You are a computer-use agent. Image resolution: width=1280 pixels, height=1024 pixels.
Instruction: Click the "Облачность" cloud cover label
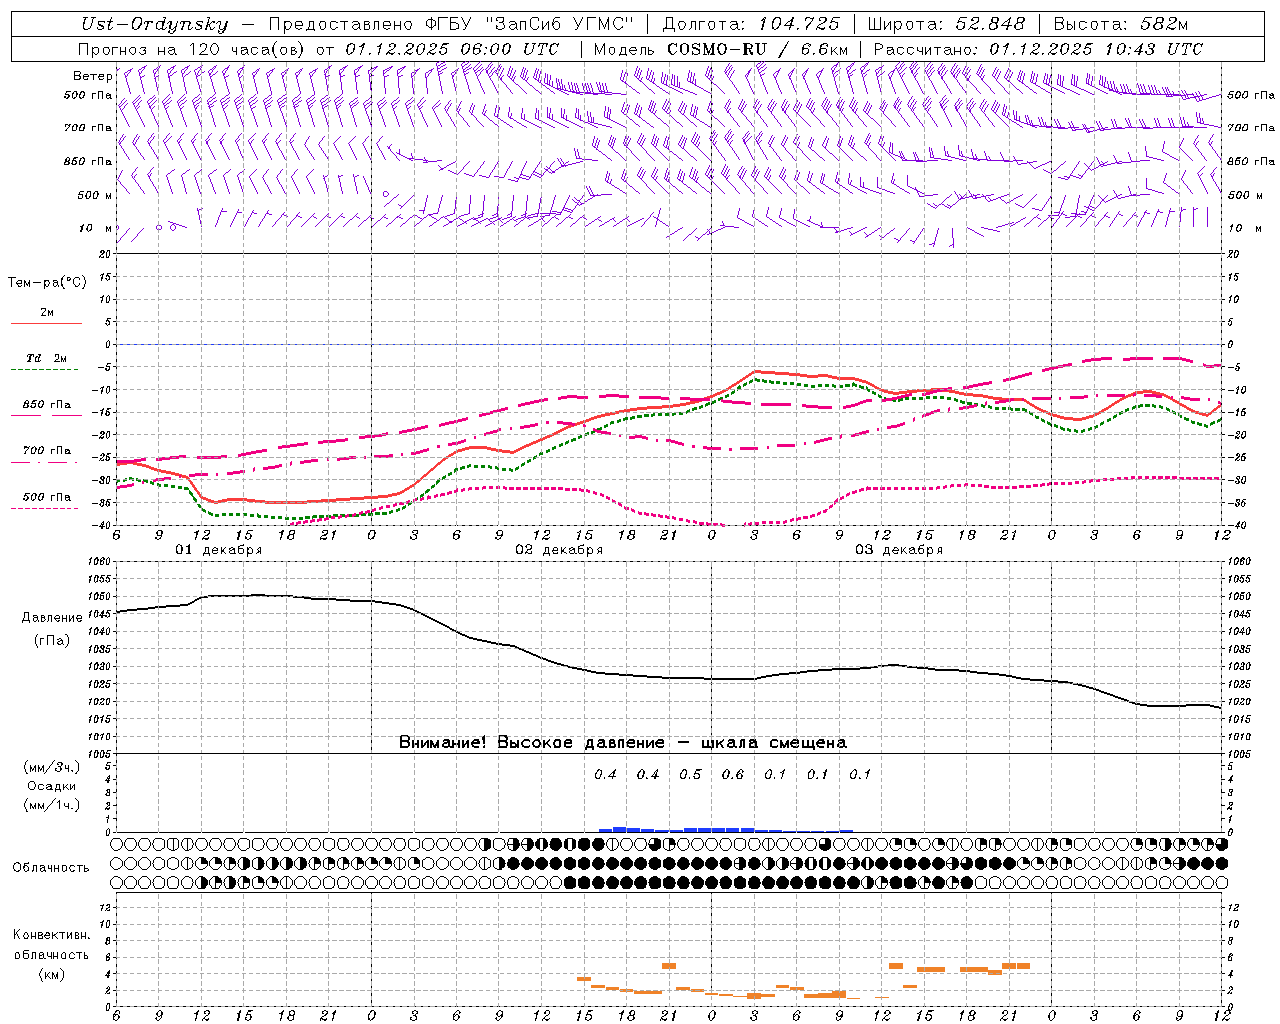click(51, 868)
